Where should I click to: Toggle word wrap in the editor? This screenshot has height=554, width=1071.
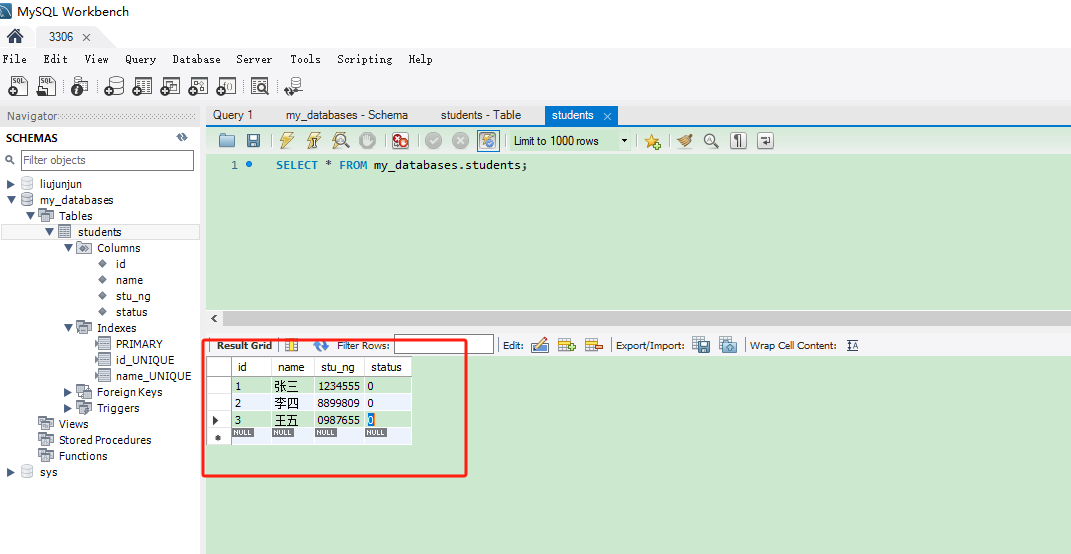point(766,141)
